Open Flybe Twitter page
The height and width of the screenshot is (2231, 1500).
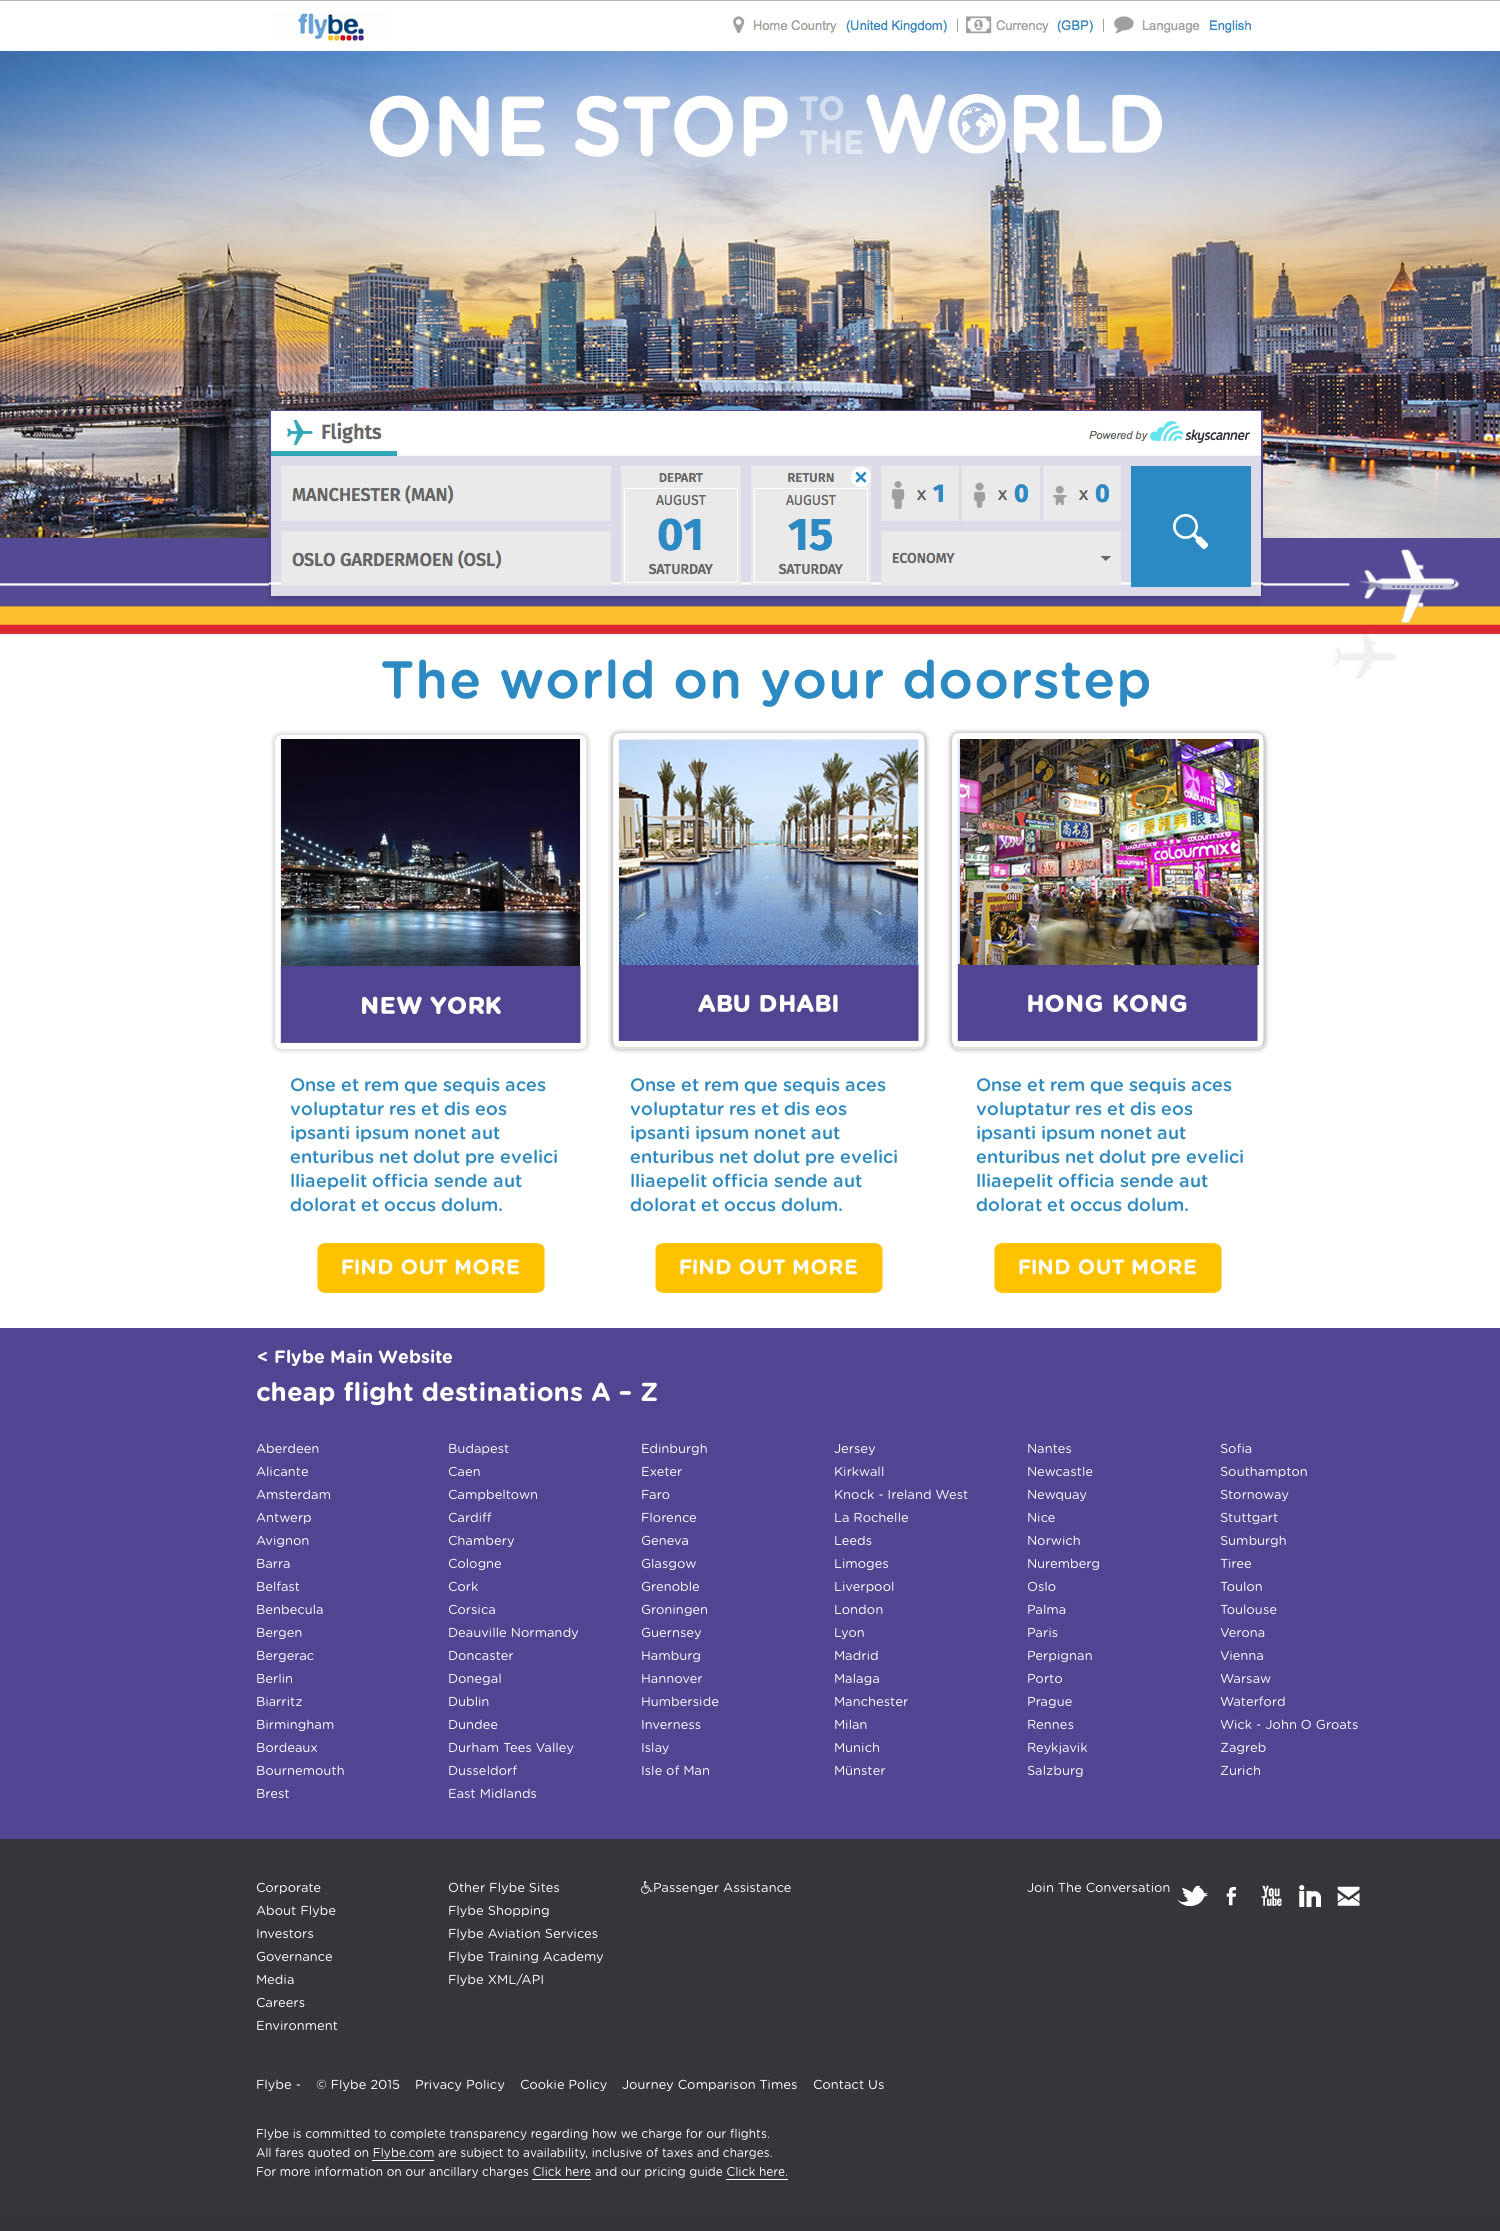tap(1192, 1896)
